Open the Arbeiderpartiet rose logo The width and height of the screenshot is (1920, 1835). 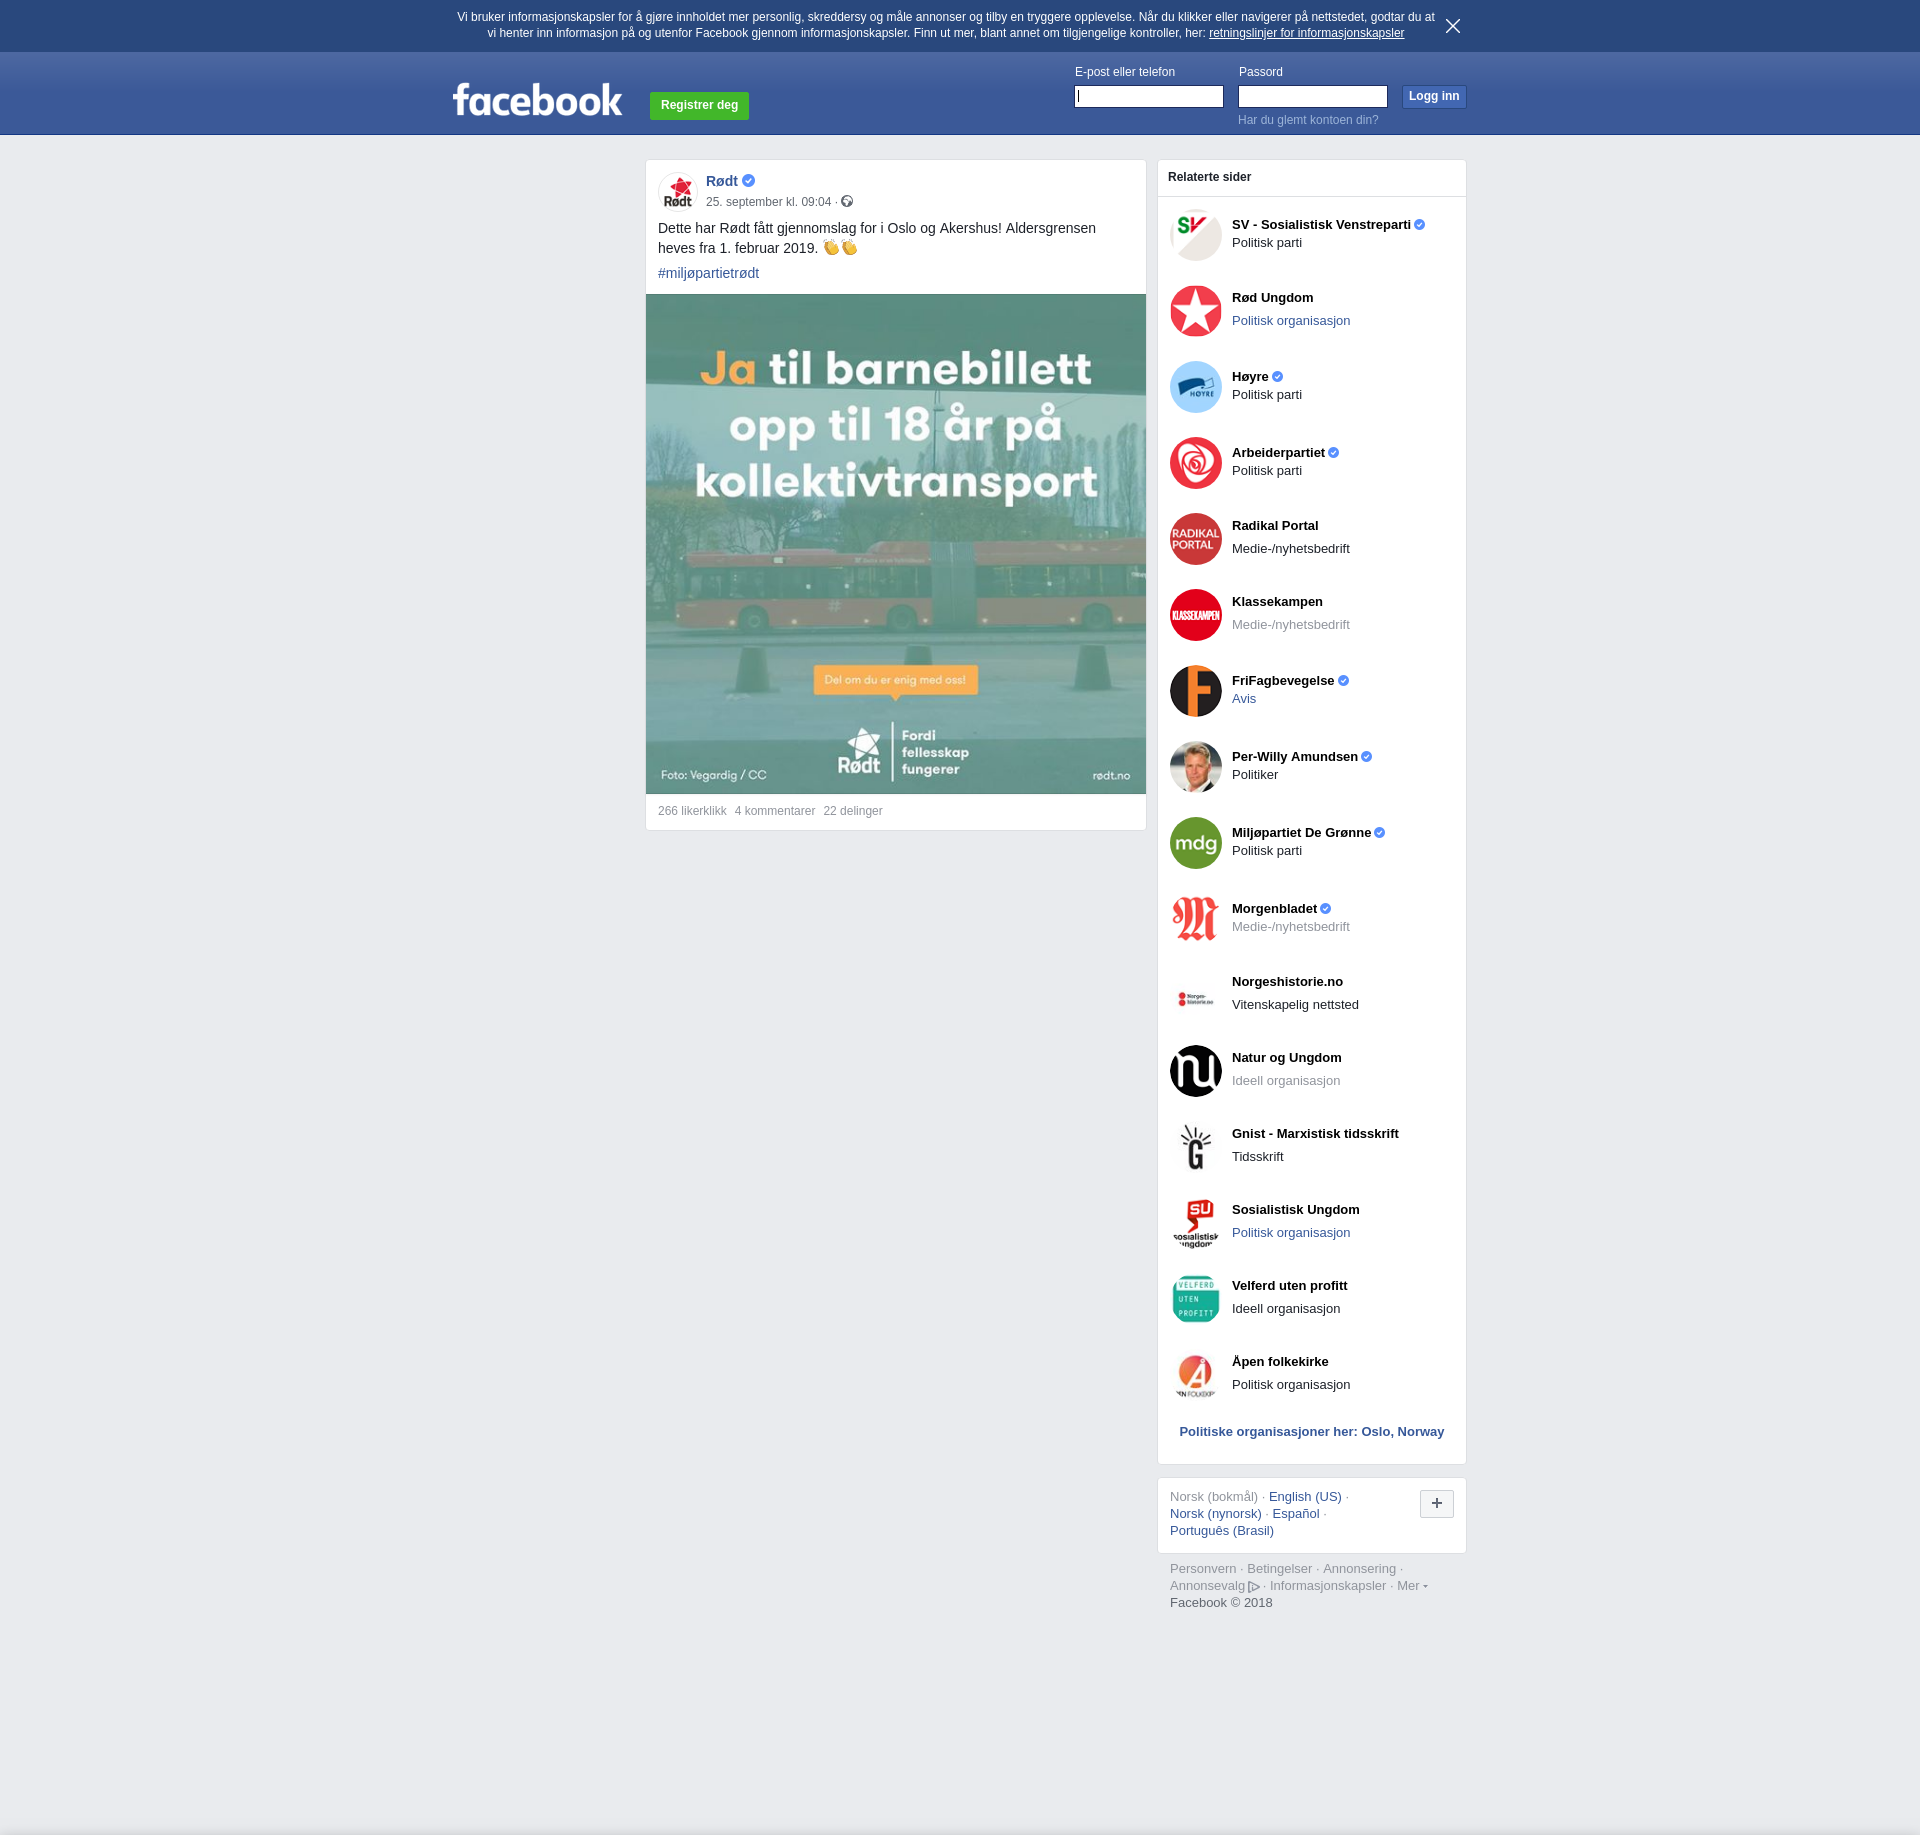(1196, 463)
